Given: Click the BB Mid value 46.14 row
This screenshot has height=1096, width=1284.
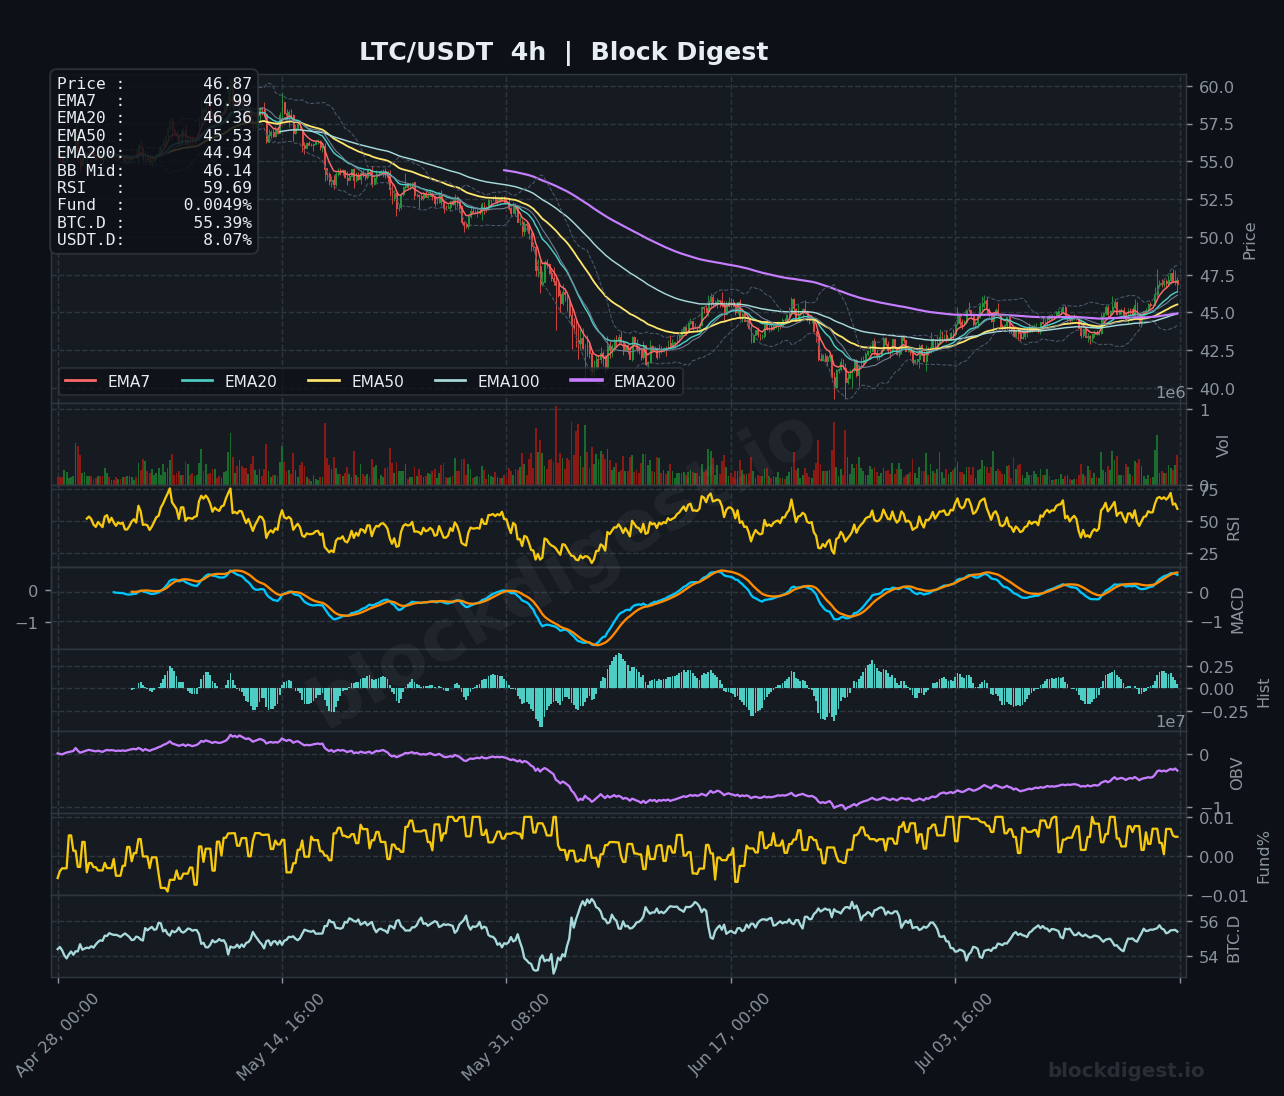Looking at the screenshot, I should click(154, 171).
